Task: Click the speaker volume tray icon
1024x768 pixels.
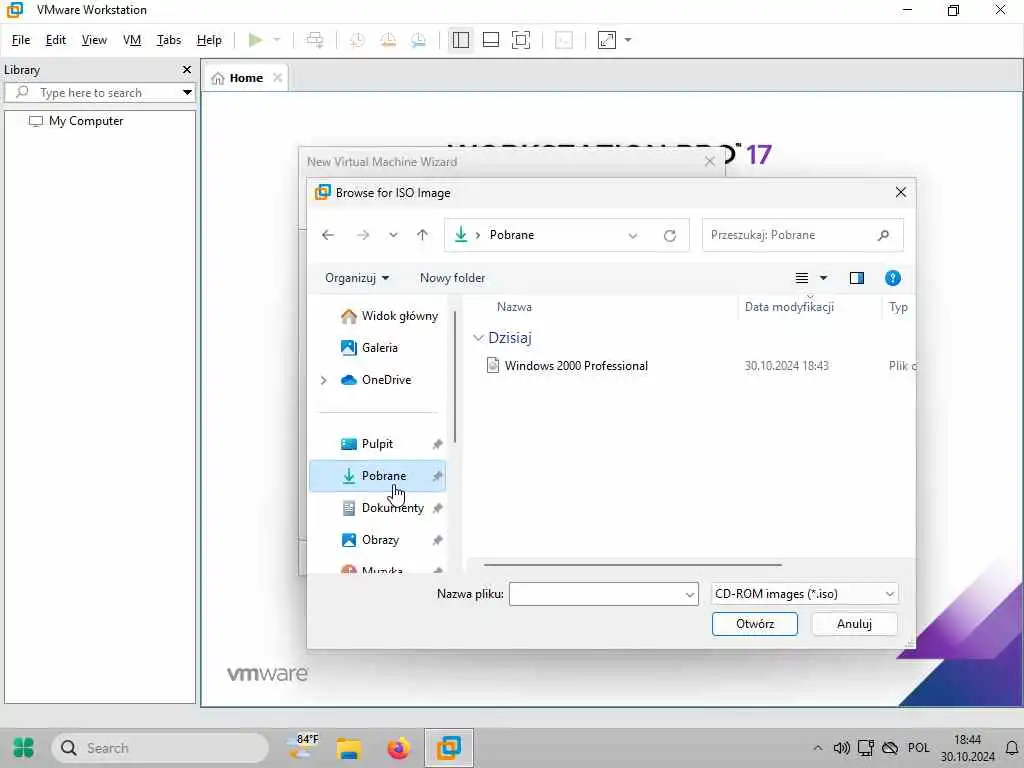Action: [x=841, y=748]
